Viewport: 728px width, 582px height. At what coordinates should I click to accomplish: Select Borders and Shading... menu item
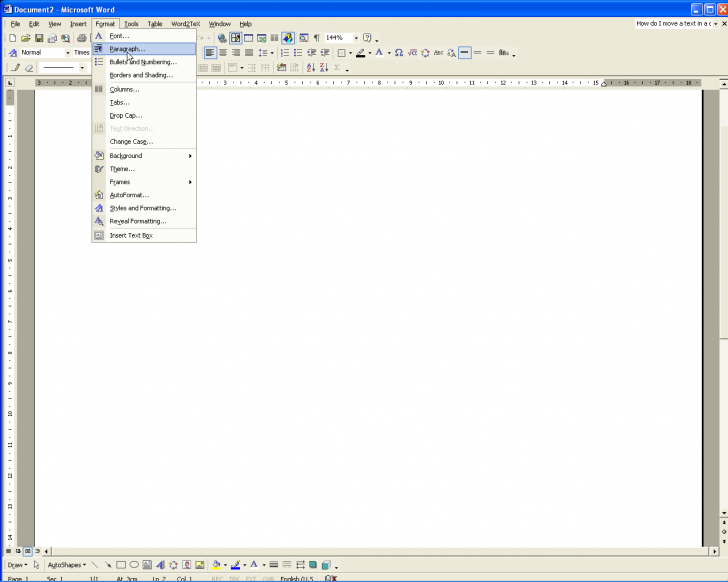click(144, 75)
